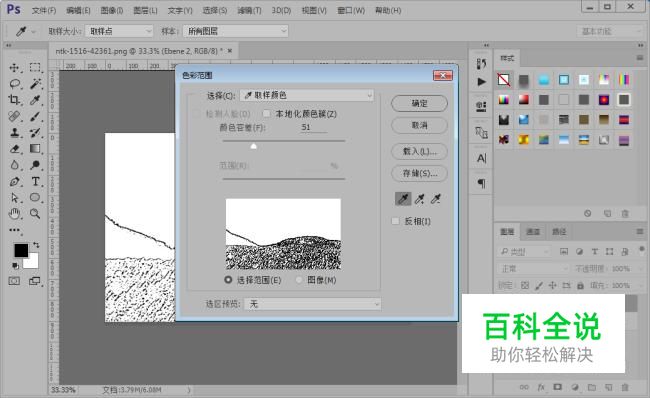Select the Blur tool
The width and height of the screenshot is (650, 398).
pyautogui.click(x=15, y=165)
